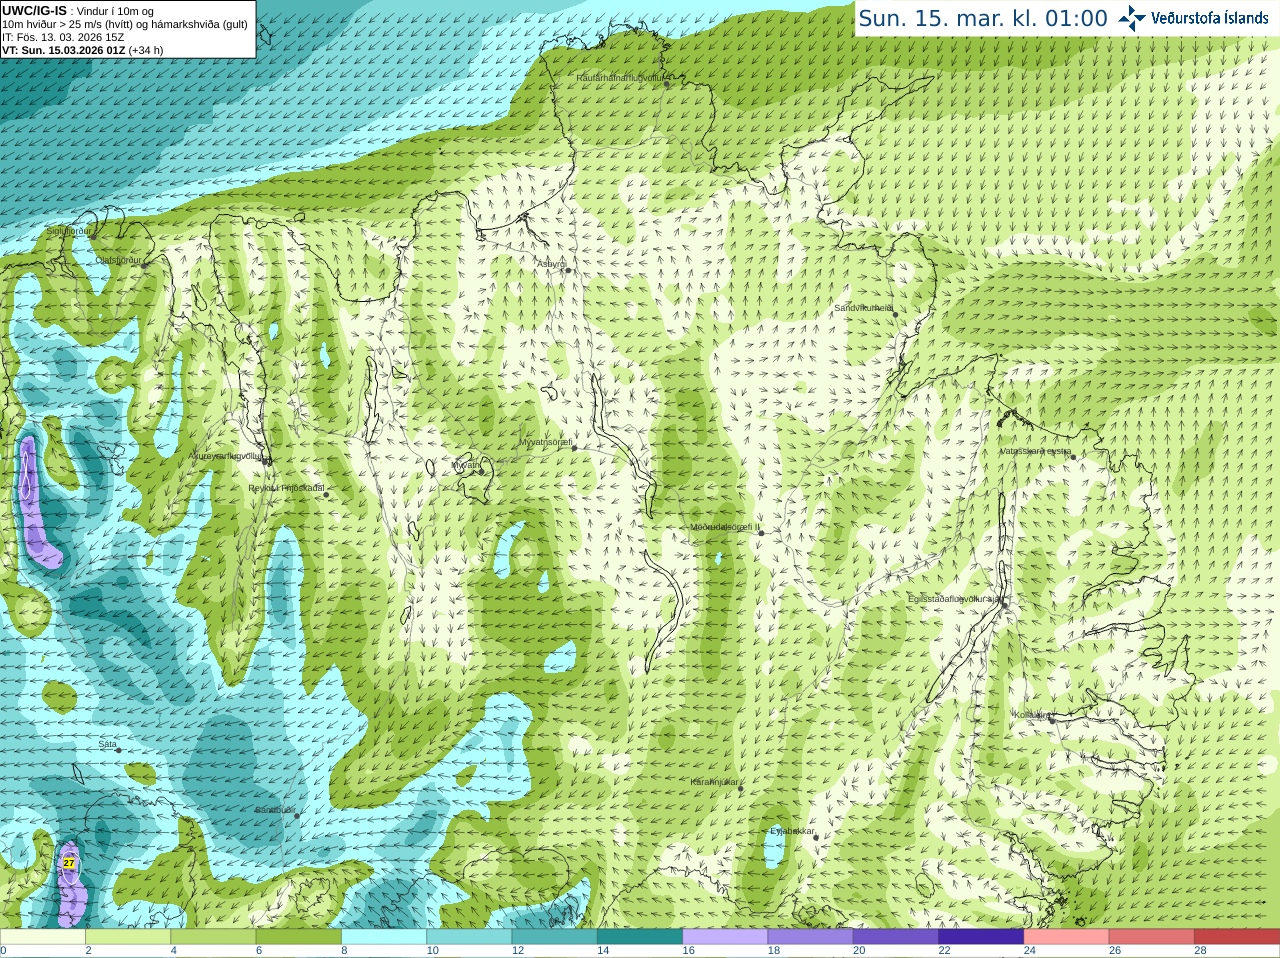Viewport: 1280px width, 958px height.
Task: Click the VT: Sun. 15.03.2026 01Z line
Action: pos(83,50)
